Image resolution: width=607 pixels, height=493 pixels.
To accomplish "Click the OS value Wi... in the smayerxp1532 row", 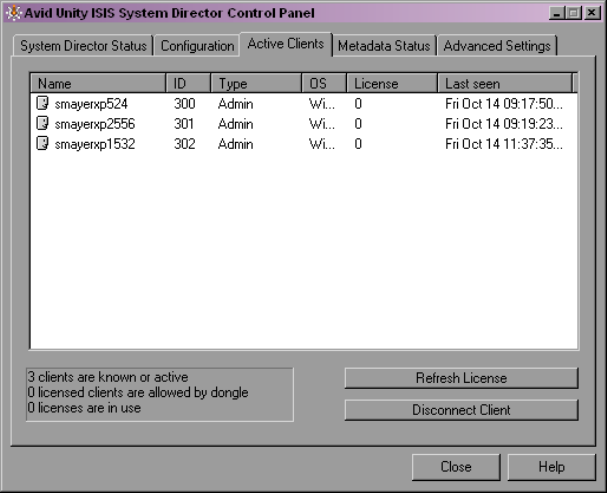I will (x=322, y=144).
